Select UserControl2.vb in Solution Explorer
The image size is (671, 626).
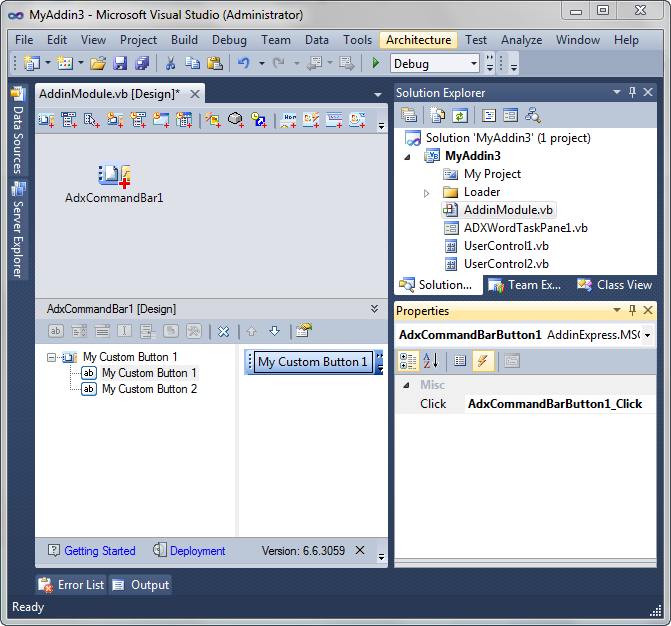(x=506, y=264)
